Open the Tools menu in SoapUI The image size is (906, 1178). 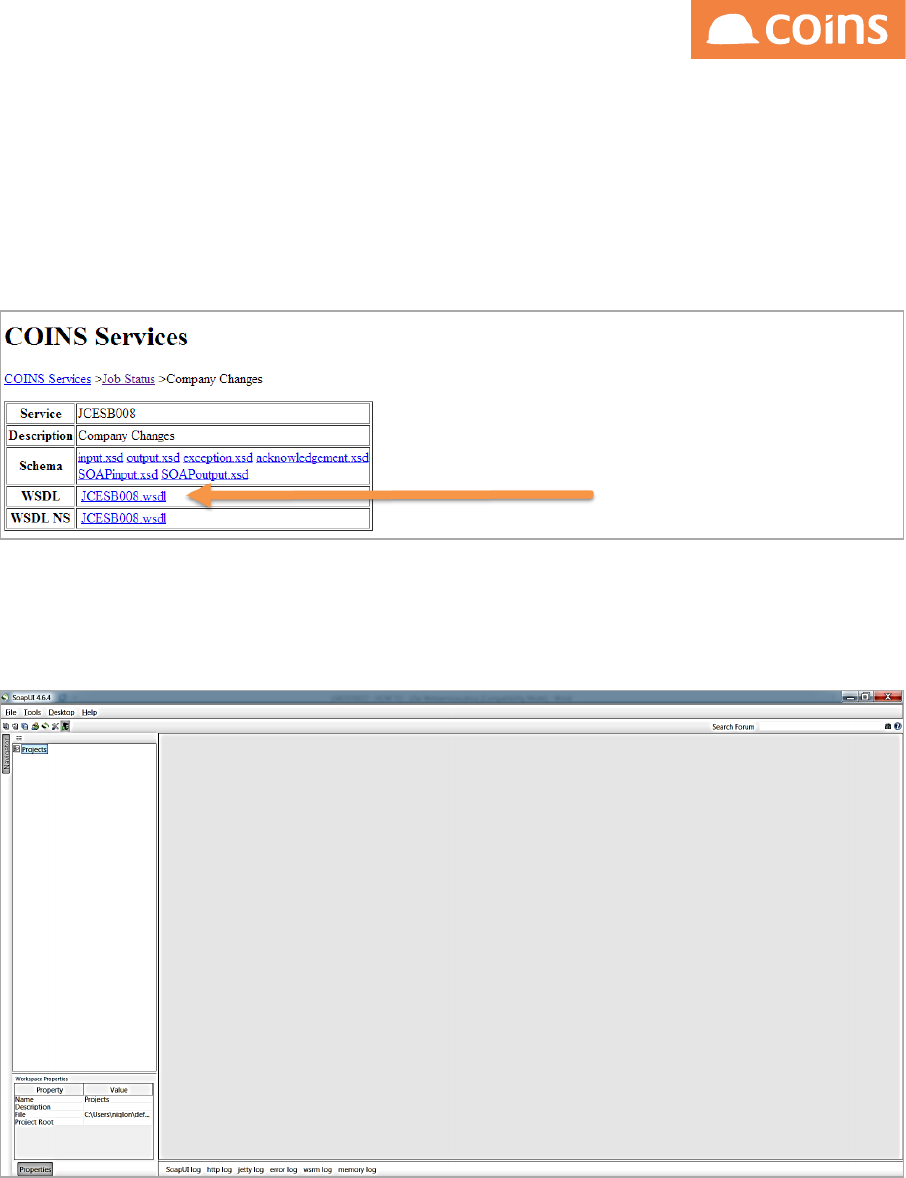(32, 712)
